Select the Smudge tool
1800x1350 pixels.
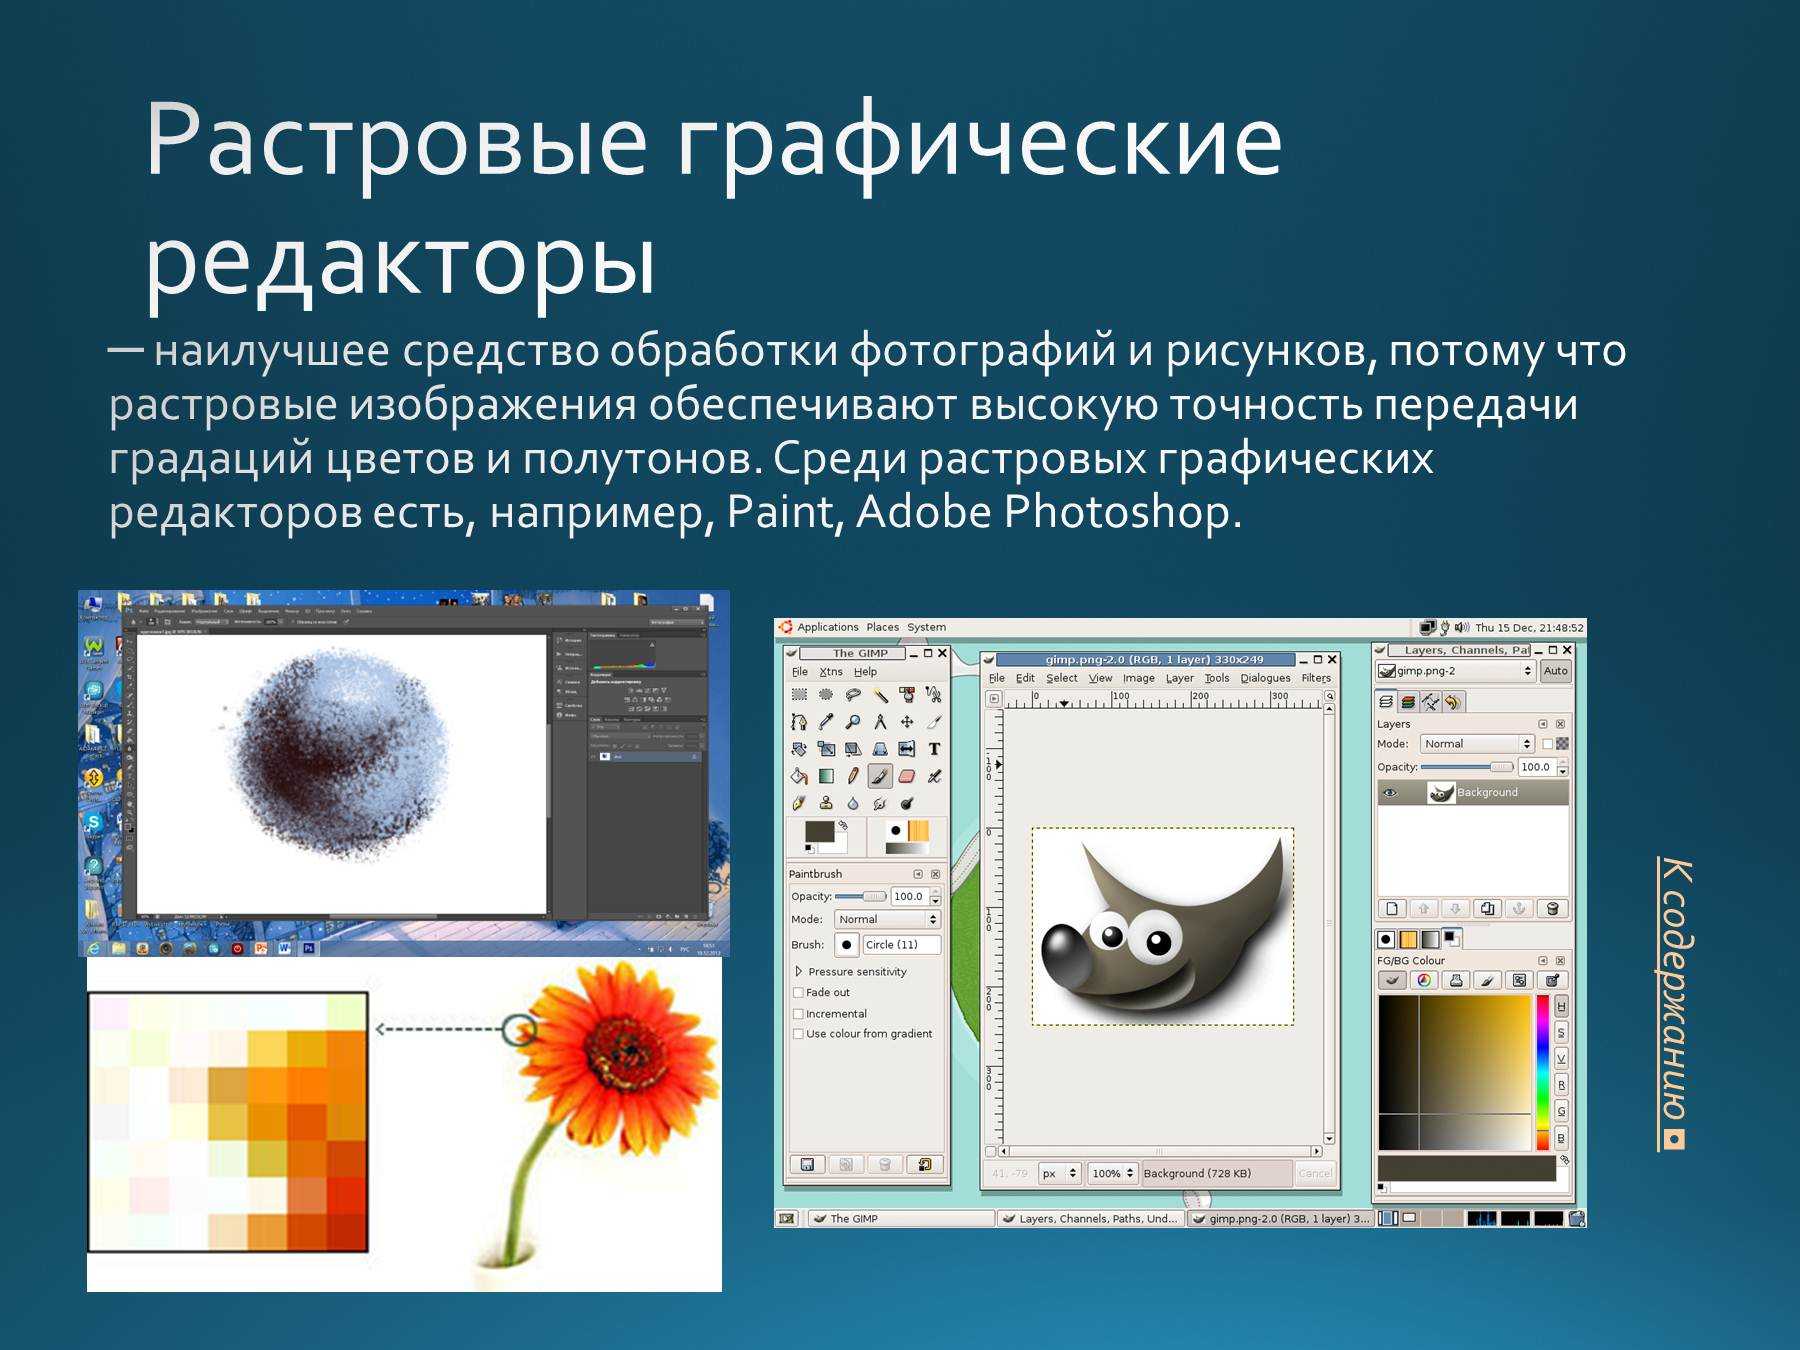880,803
